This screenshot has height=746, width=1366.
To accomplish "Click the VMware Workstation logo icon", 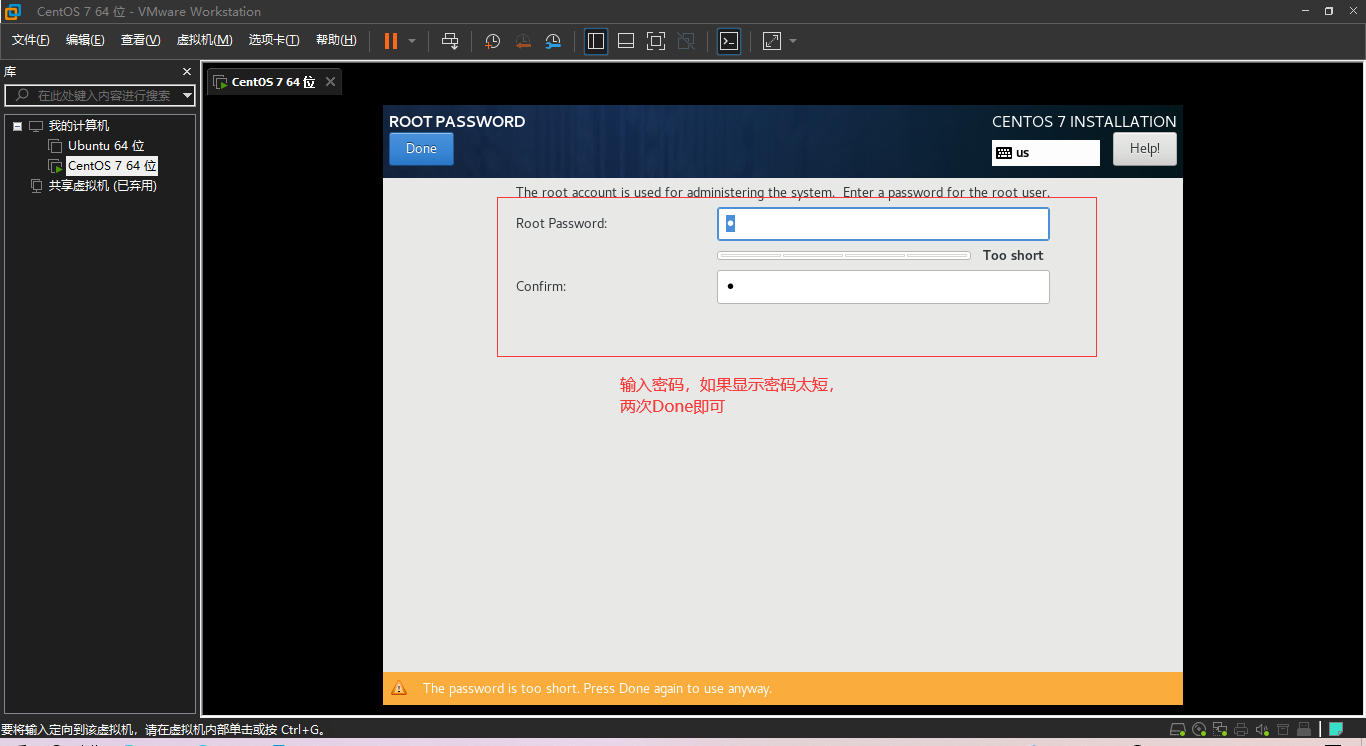I will [x=12, y=12].
